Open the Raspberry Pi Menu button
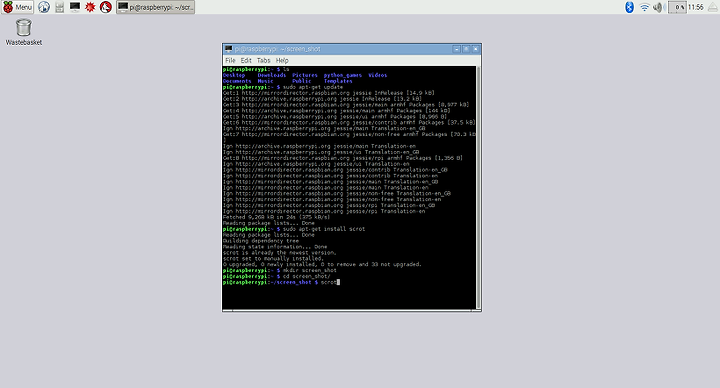720x388 pixels. [x=17, y=7]
